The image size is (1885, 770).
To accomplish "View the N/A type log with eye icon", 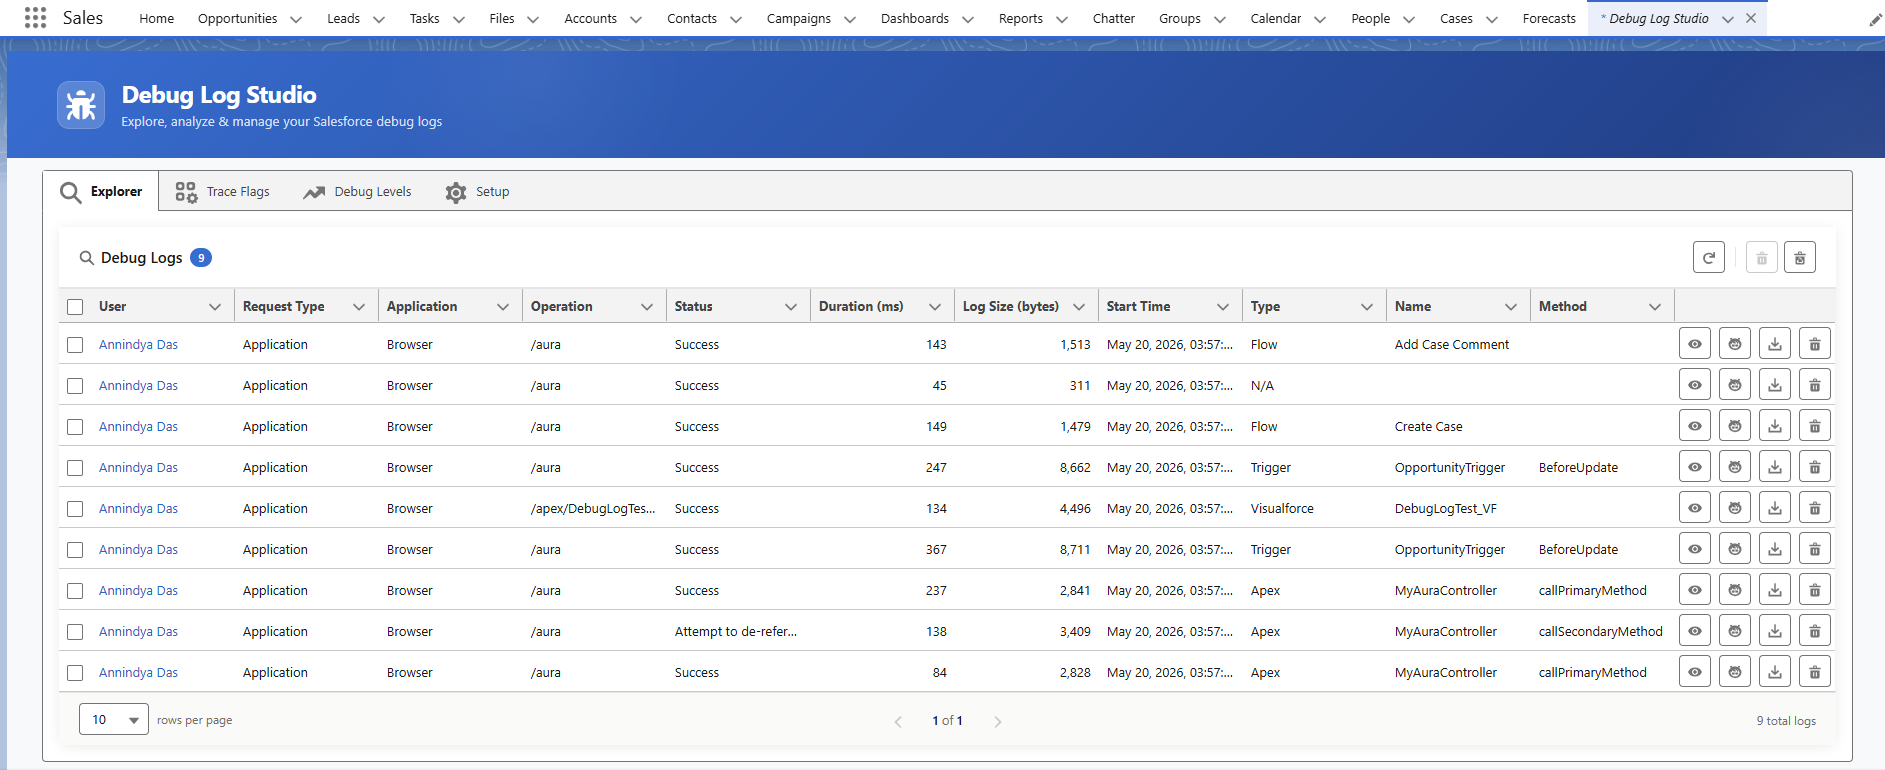I will pos(1695,385).
